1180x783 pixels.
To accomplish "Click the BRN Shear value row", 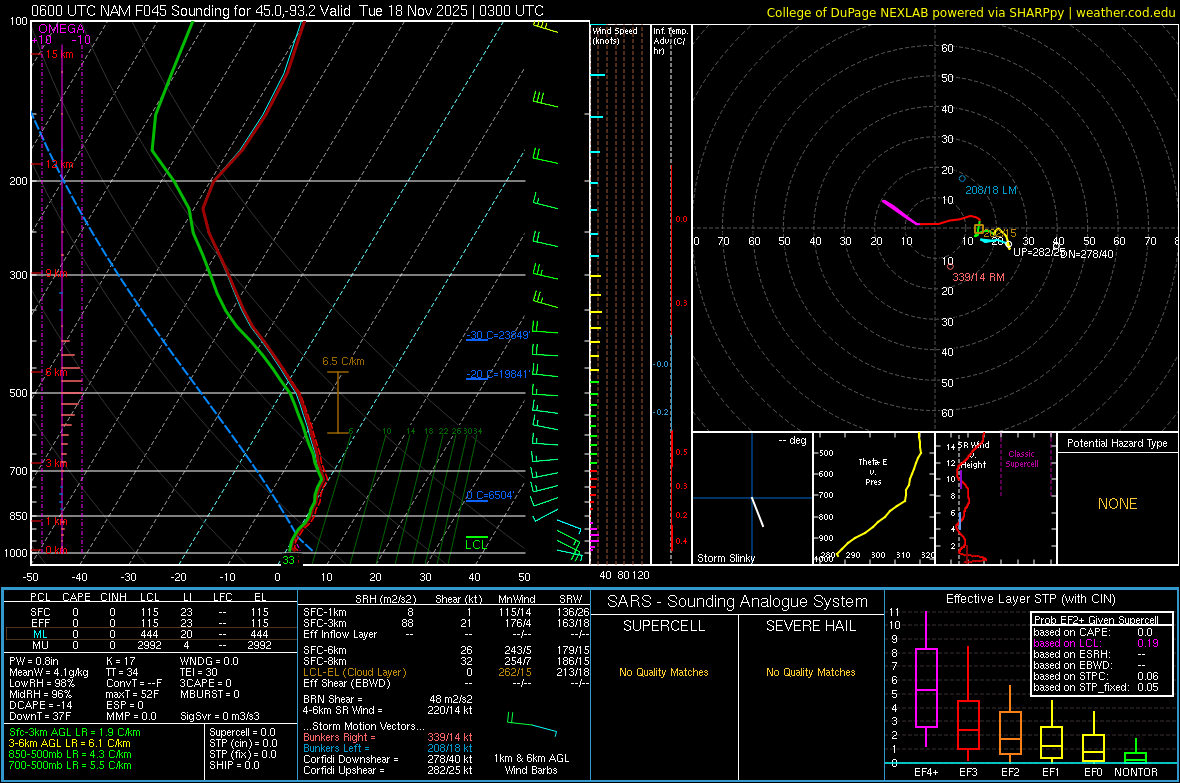I will pyautogui.click(x=388, y=699).
